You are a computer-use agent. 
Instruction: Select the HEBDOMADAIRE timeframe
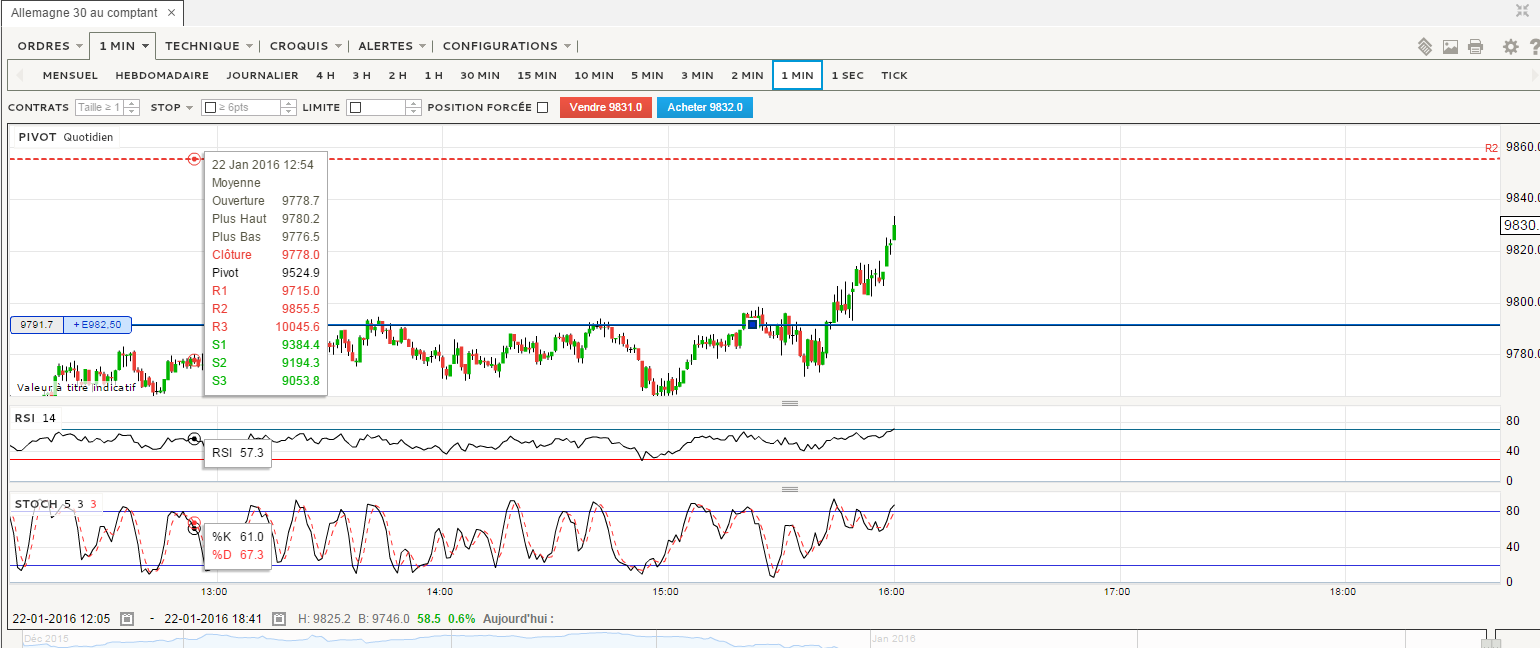[162, 75]
